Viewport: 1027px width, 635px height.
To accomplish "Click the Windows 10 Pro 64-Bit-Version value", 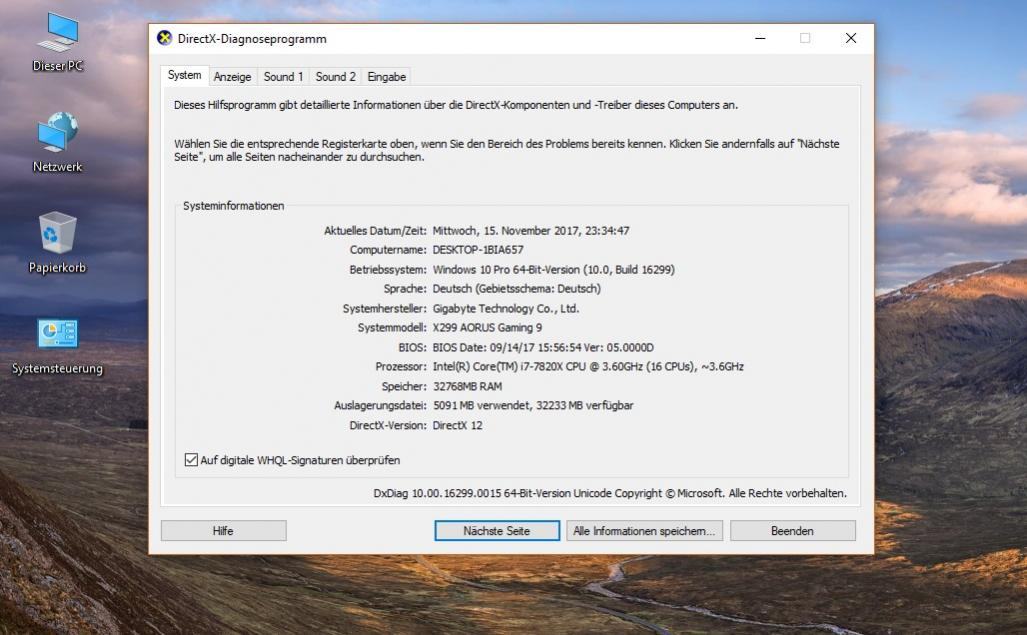I will click(553, 270).
